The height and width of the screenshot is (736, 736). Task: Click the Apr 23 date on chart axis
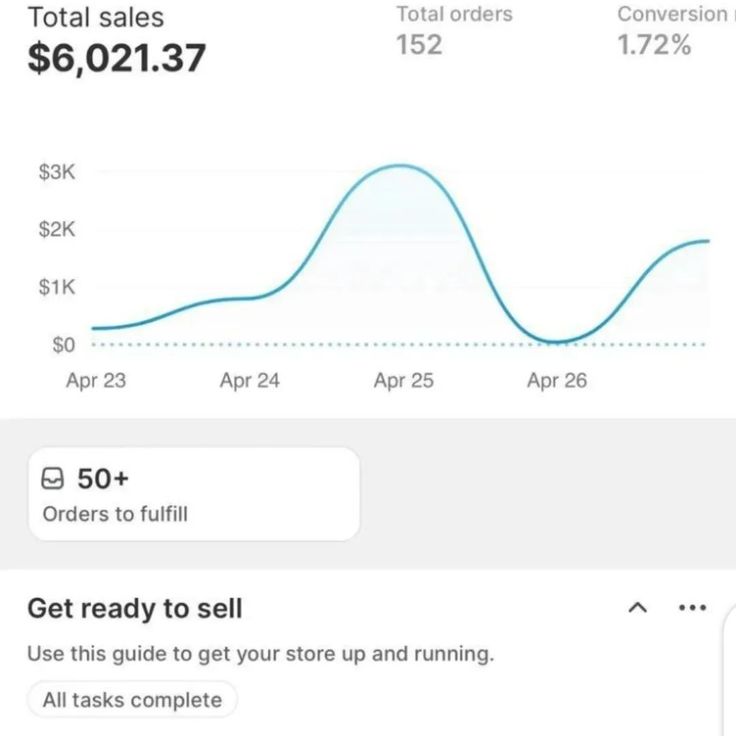point(96,381)
